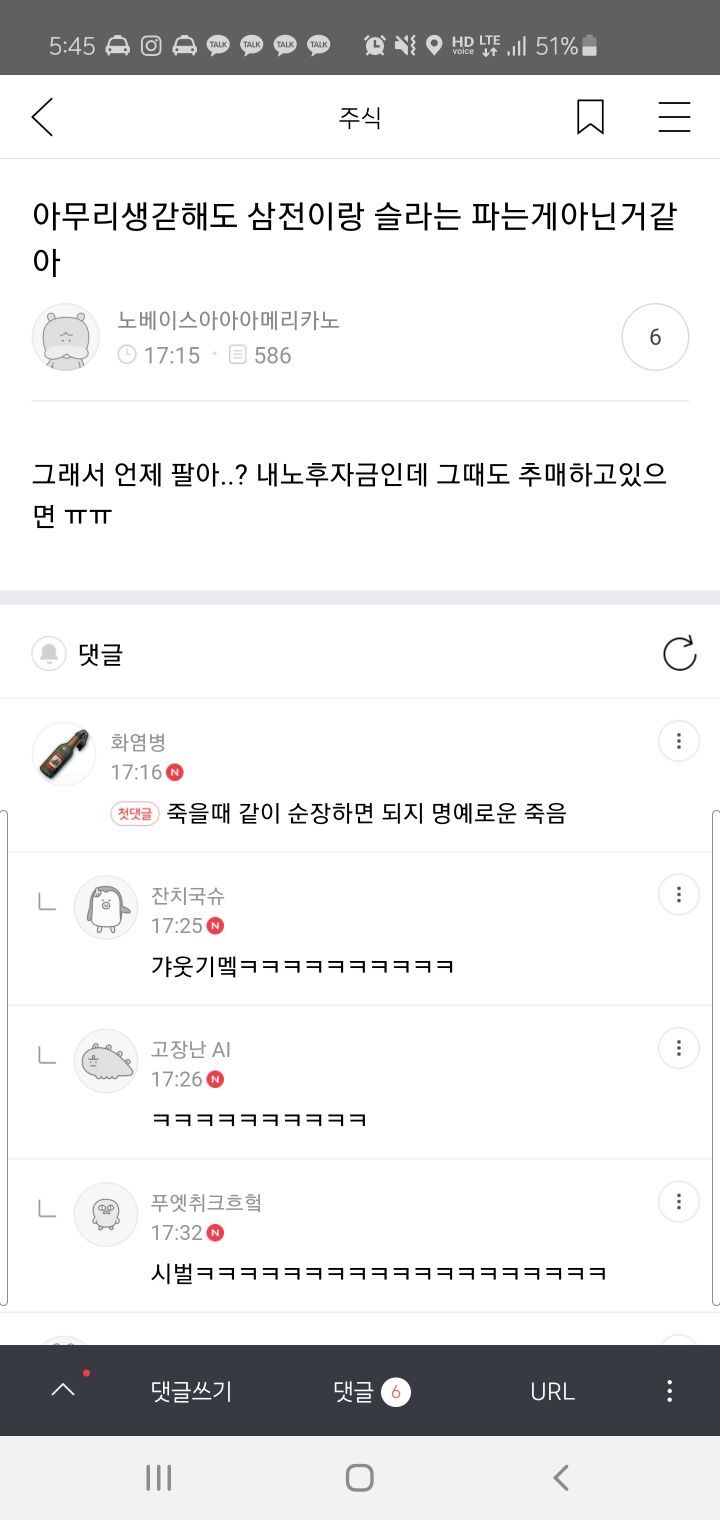
Task: View 화염병's bottle avatar
Action: point(64,754)
